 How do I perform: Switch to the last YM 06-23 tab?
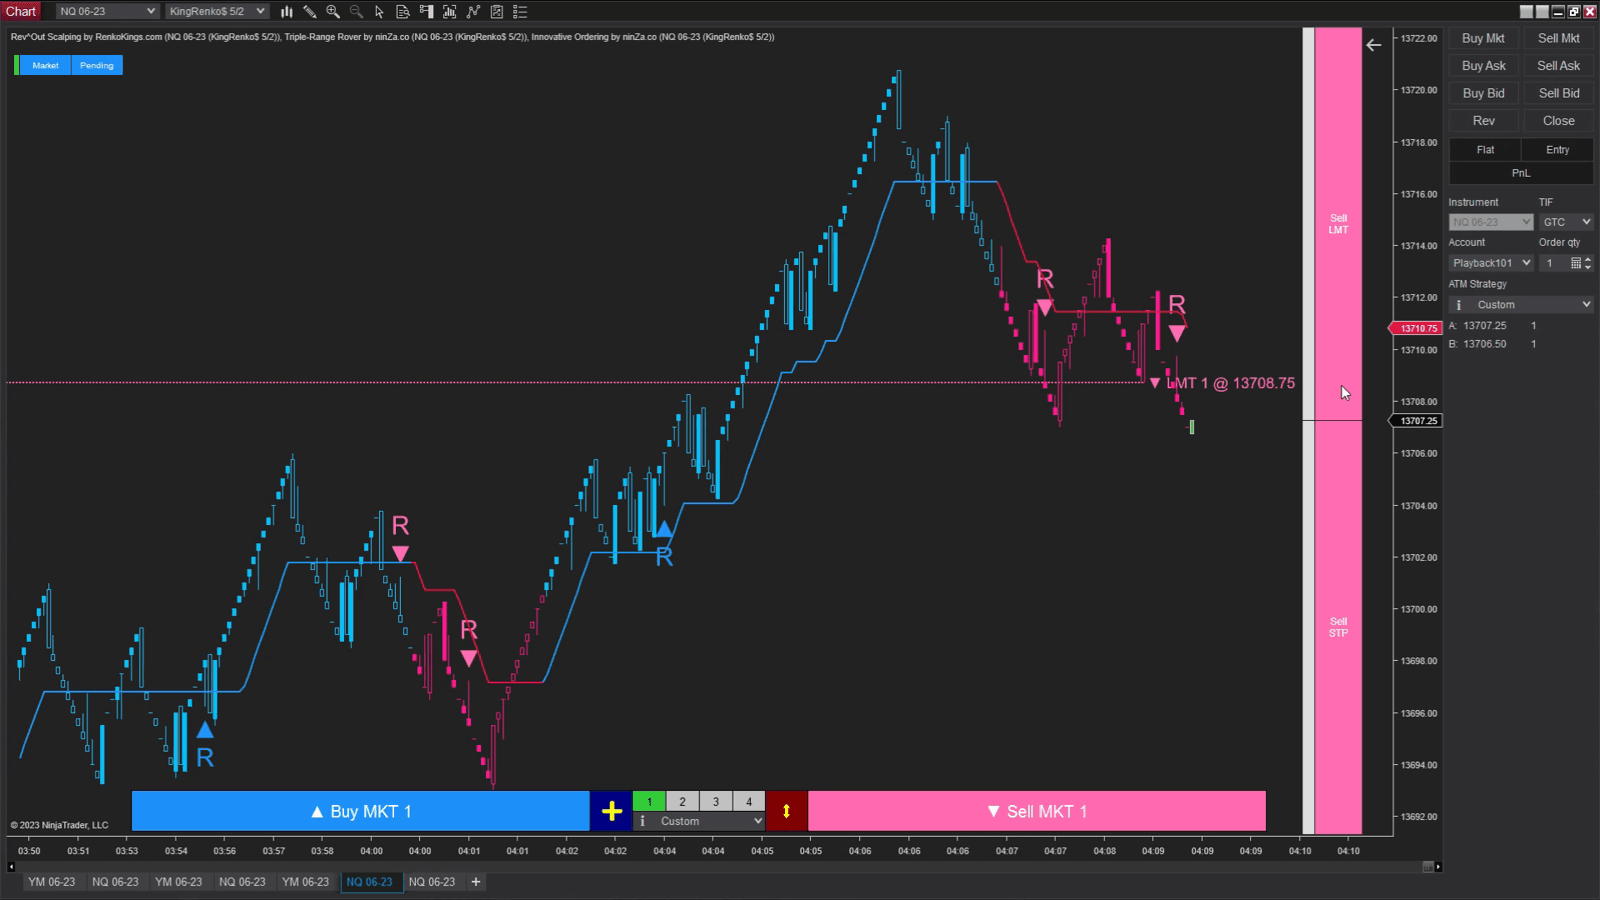(305, 882)
